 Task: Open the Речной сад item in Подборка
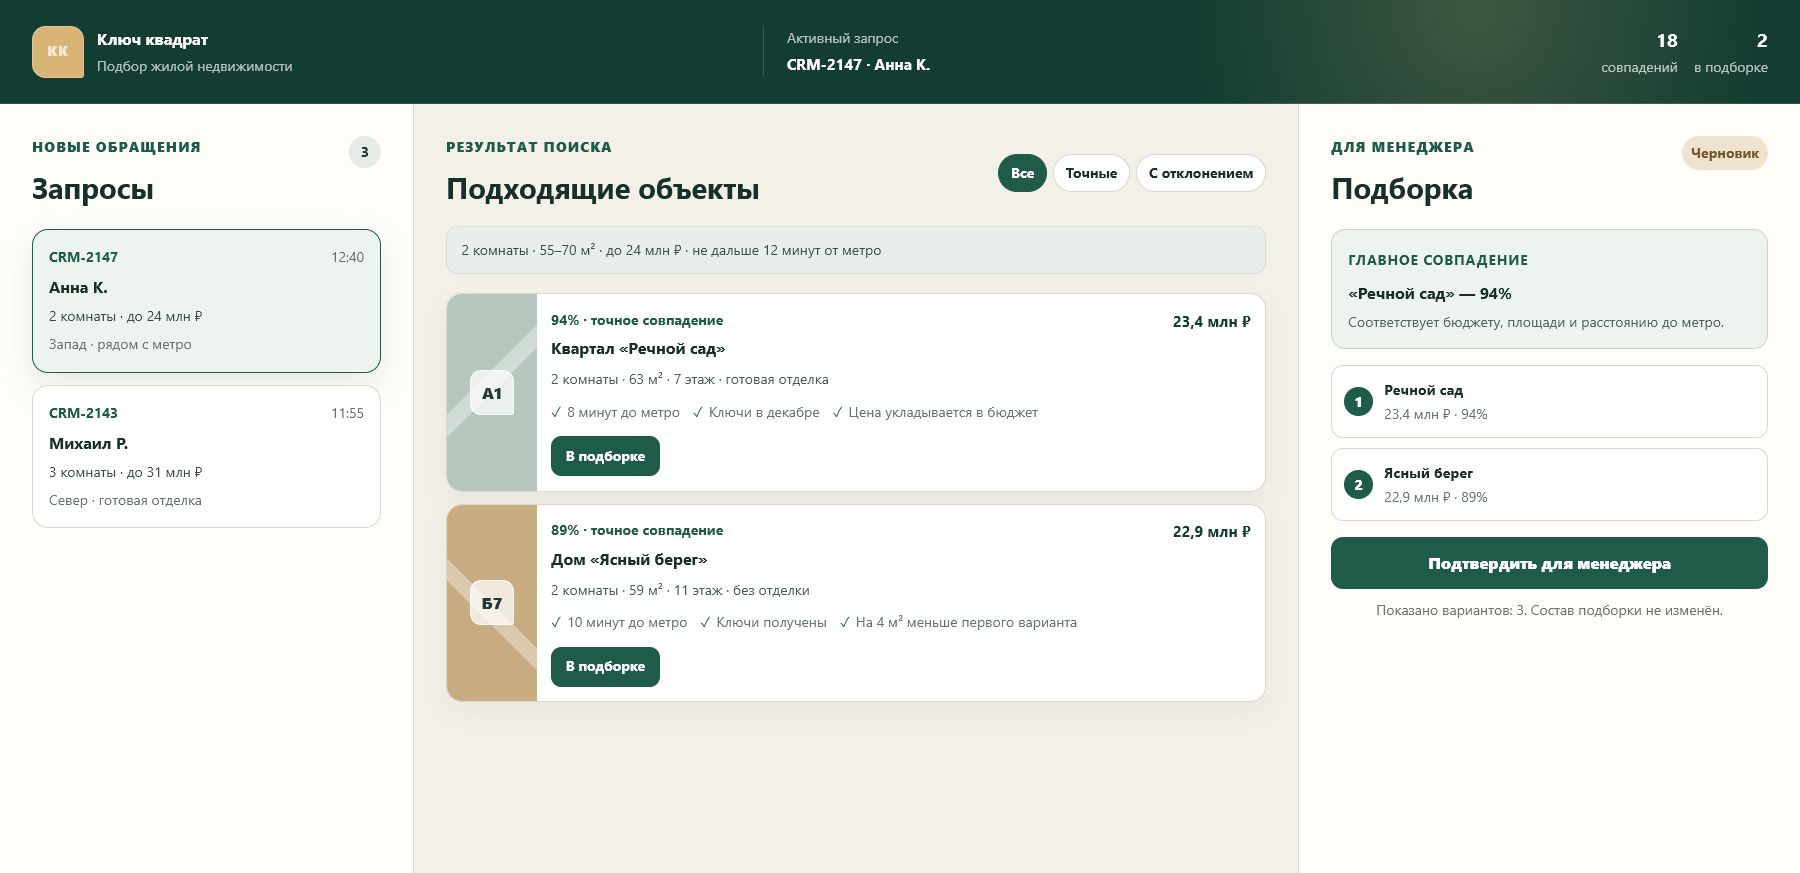(1549, 401)
